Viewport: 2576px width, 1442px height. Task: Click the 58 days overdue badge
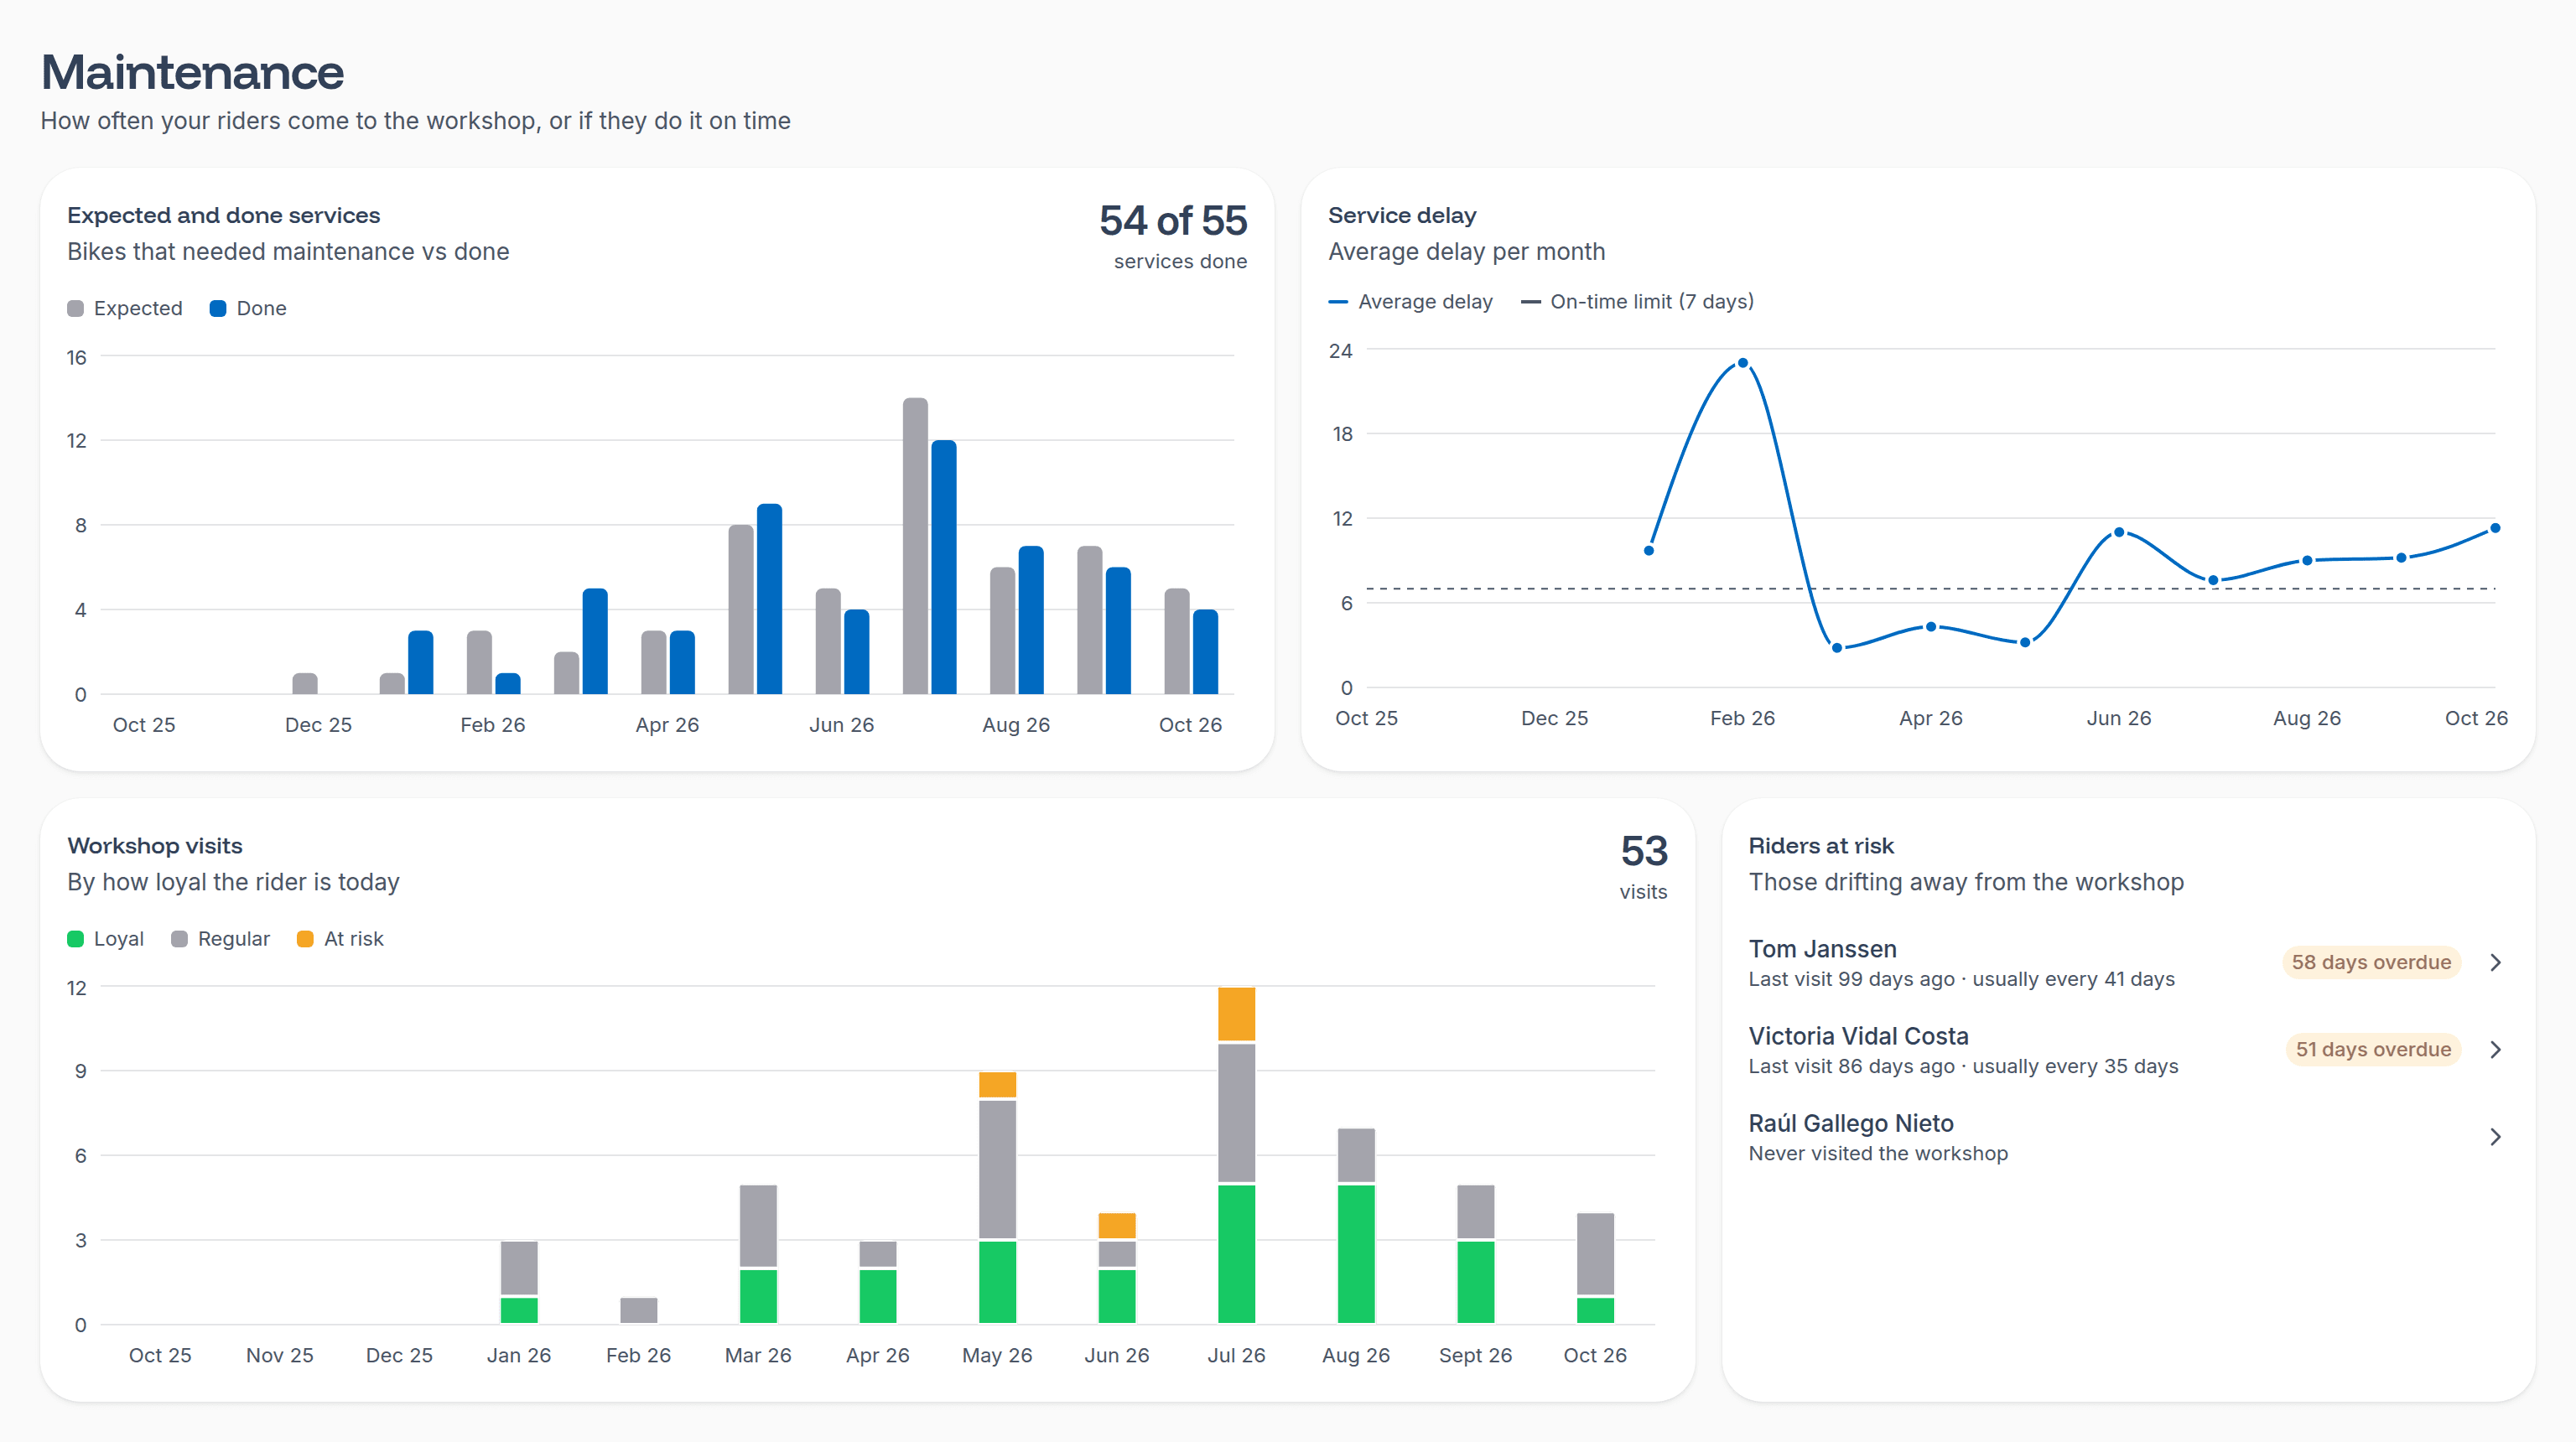point(2371,962)
